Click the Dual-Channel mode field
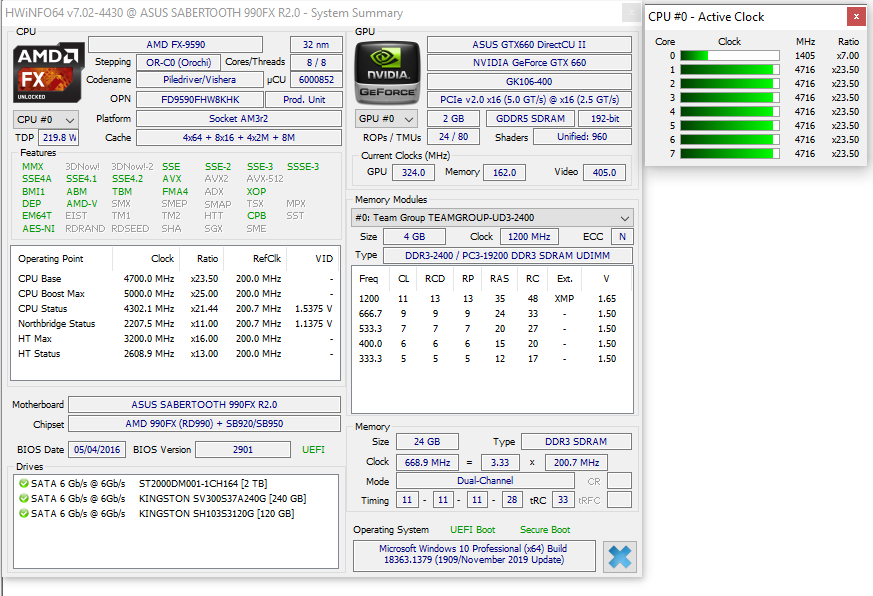Viewport: 873px width, 596px height. 485,481
